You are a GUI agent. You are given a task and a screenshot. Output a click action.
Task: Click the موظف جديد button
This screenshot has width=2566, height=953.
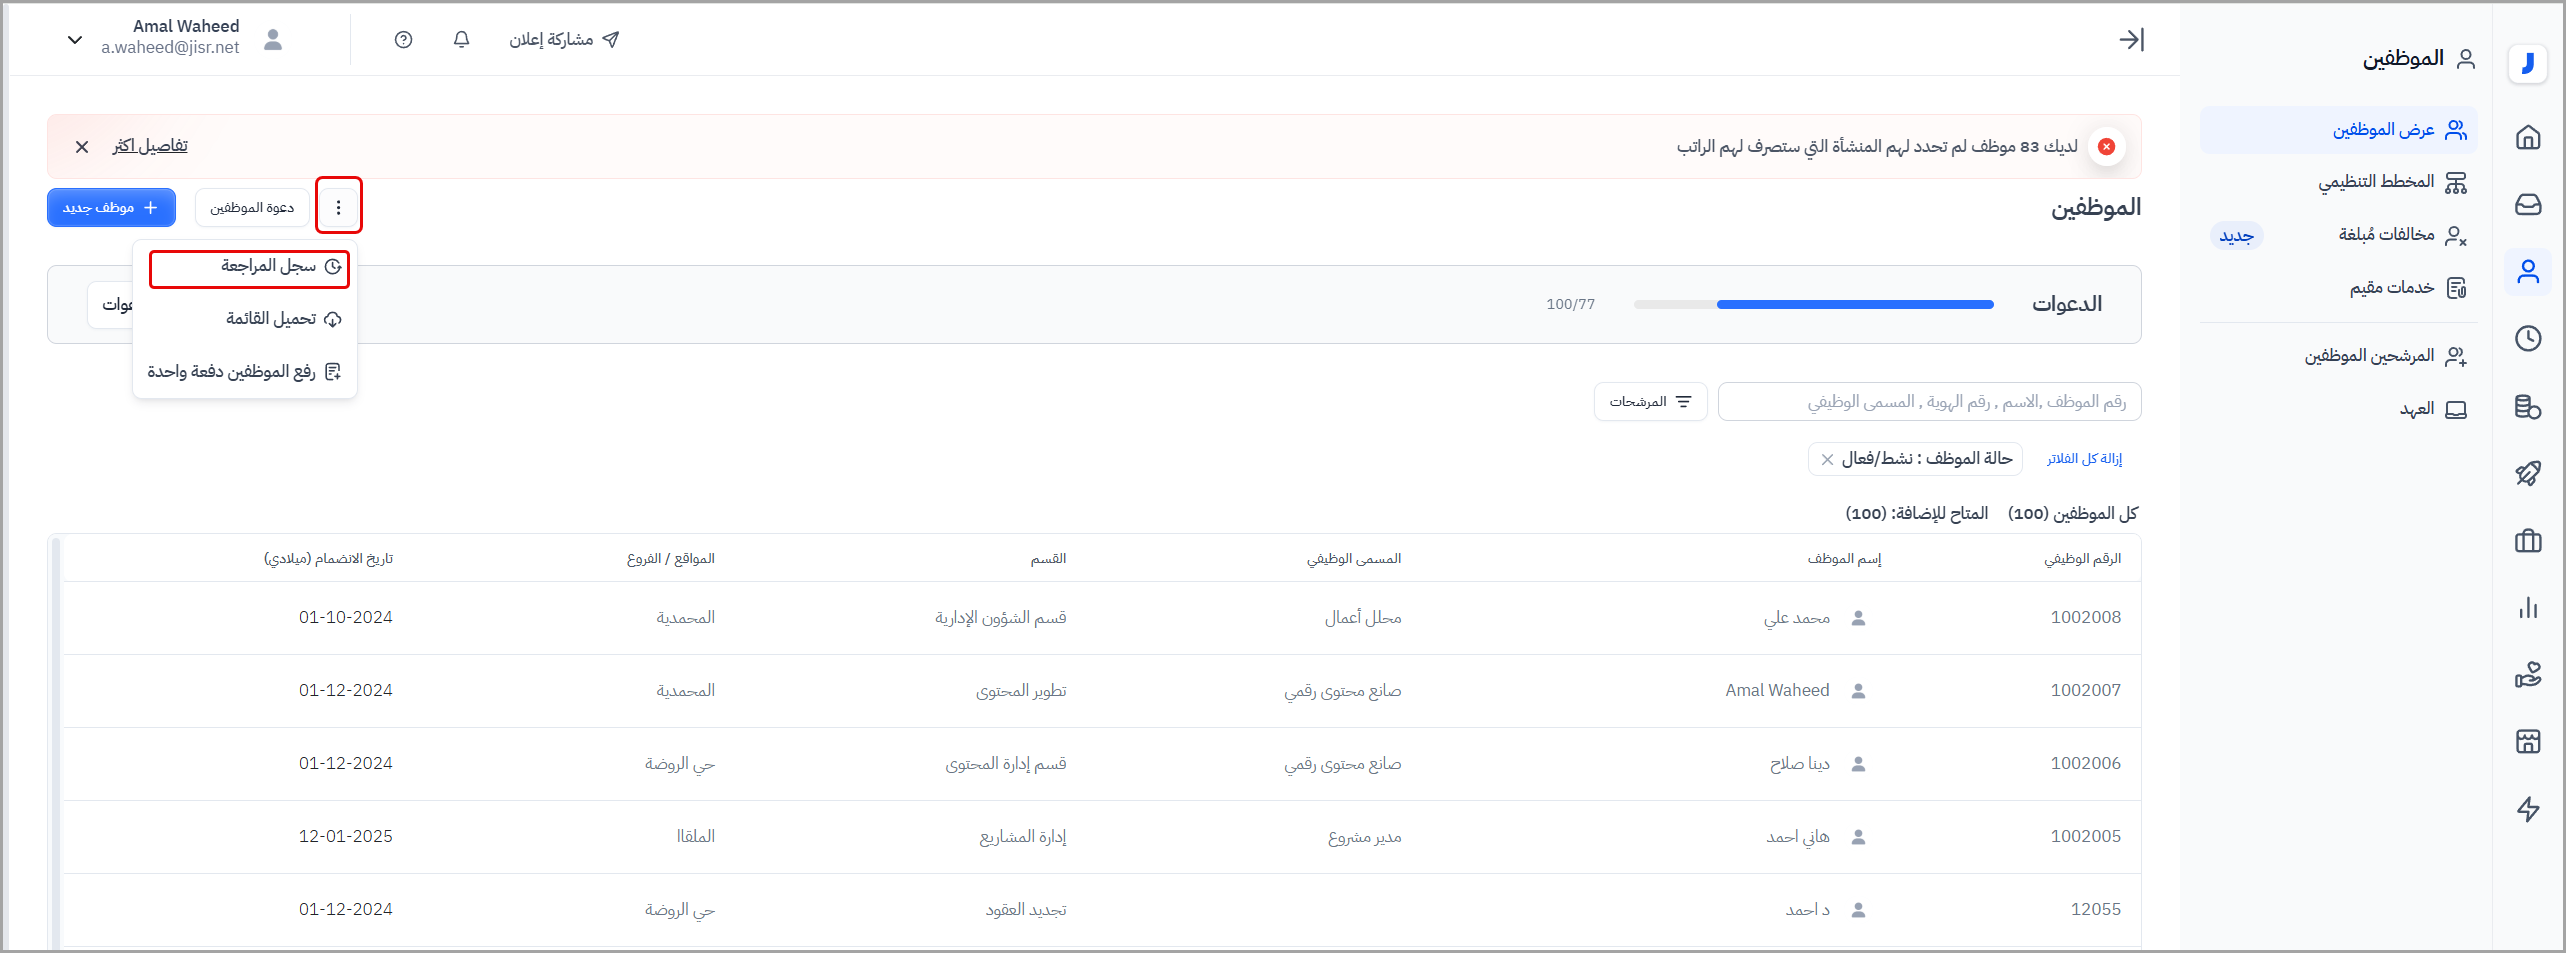point(111,208)
